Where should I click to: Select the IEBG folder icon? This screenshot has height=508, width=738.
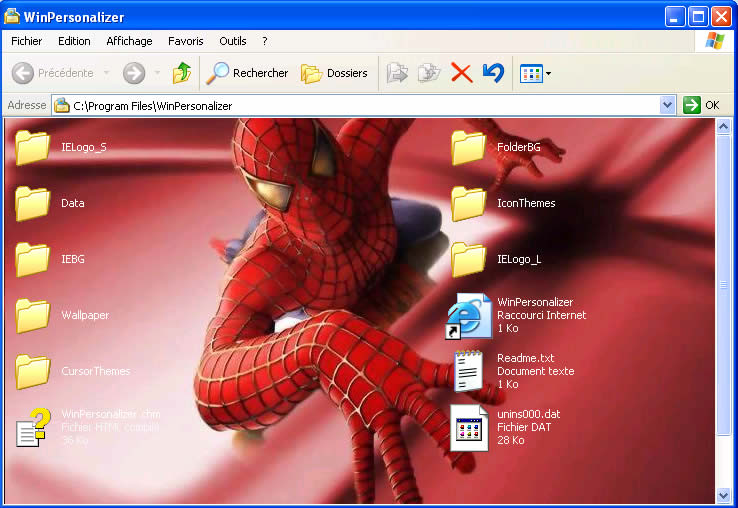32,259
